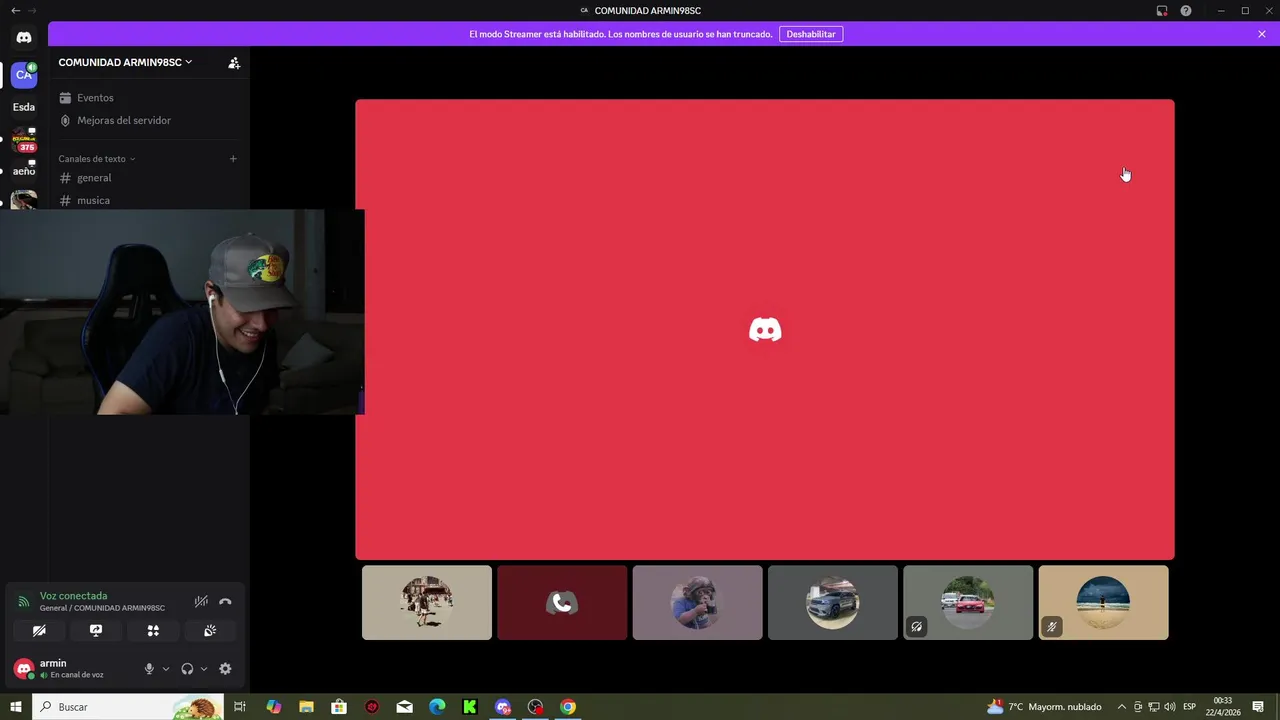The image size is (1280, 720).
Task: Open General / COMUNIDAD ARMIN98SC voice channel link
Action: tap(102, 608)
